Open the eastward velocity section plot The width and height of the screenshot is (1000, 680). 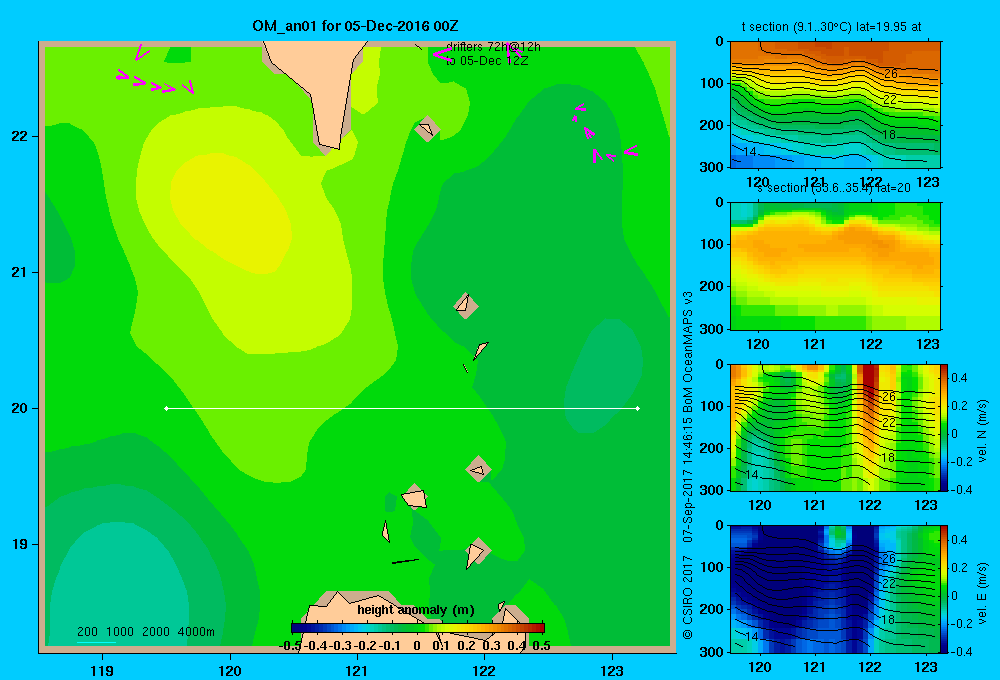tap(834, 589)
